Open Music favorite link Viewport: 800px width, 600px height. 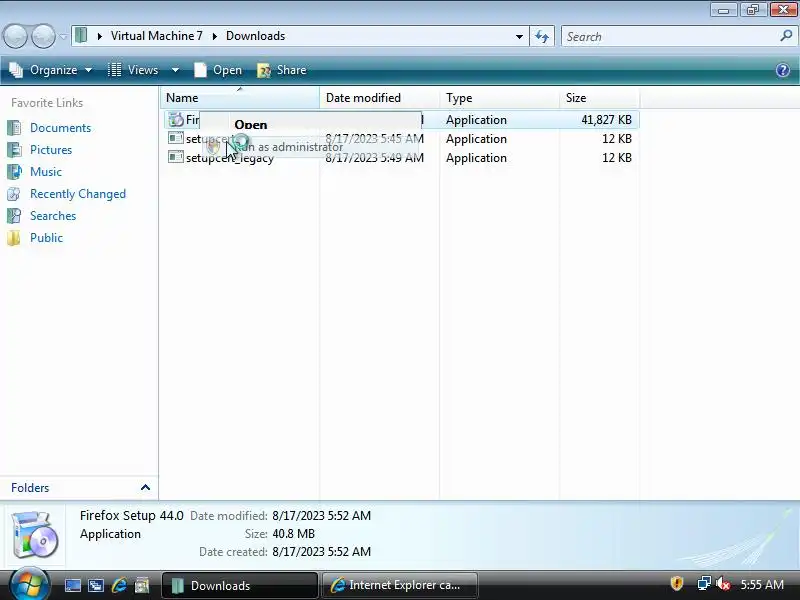click(46, 171)
